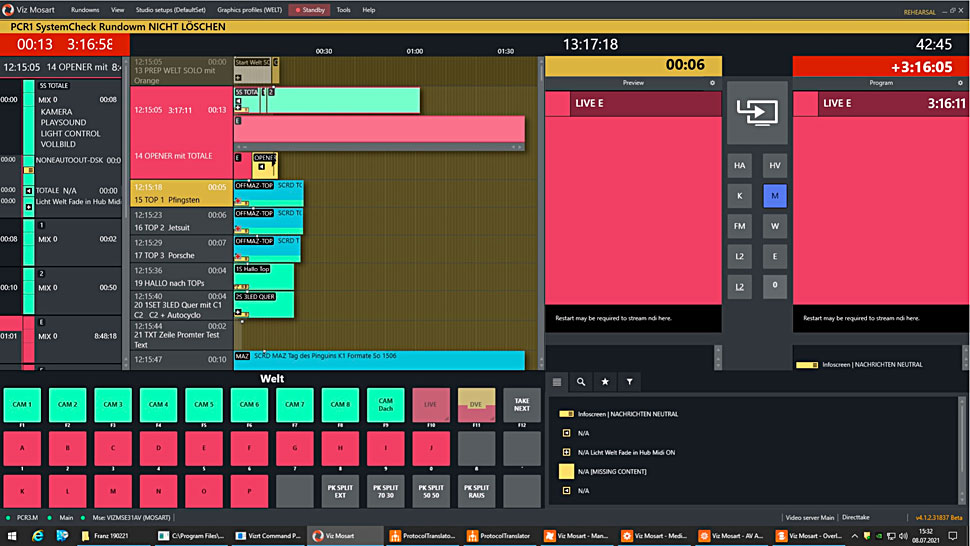Open the View menu
Image resolution: width=970 pixels, height=546 pixels.
pos(118,10)
